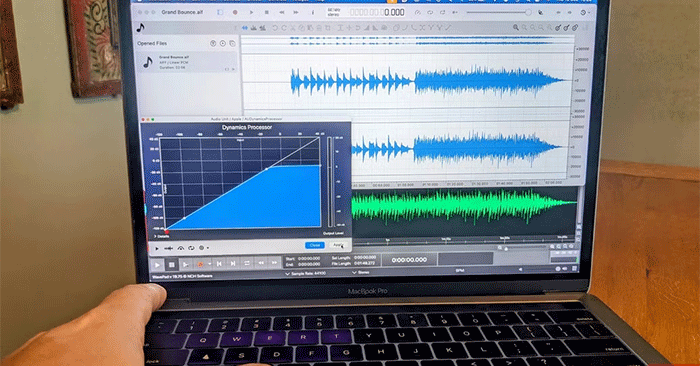Click the dark magnifier zoom icon
This screenshot has width=700, height=366.
516,28
